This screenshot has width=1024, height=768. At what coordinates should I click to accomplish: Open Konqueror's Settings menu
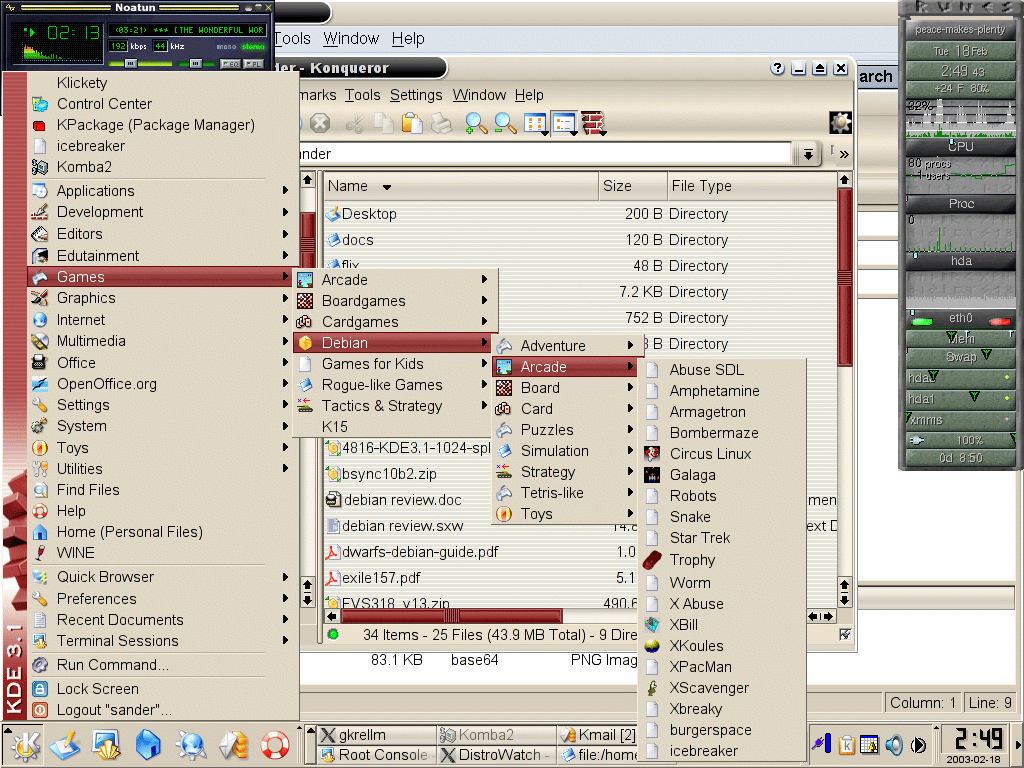416,95
